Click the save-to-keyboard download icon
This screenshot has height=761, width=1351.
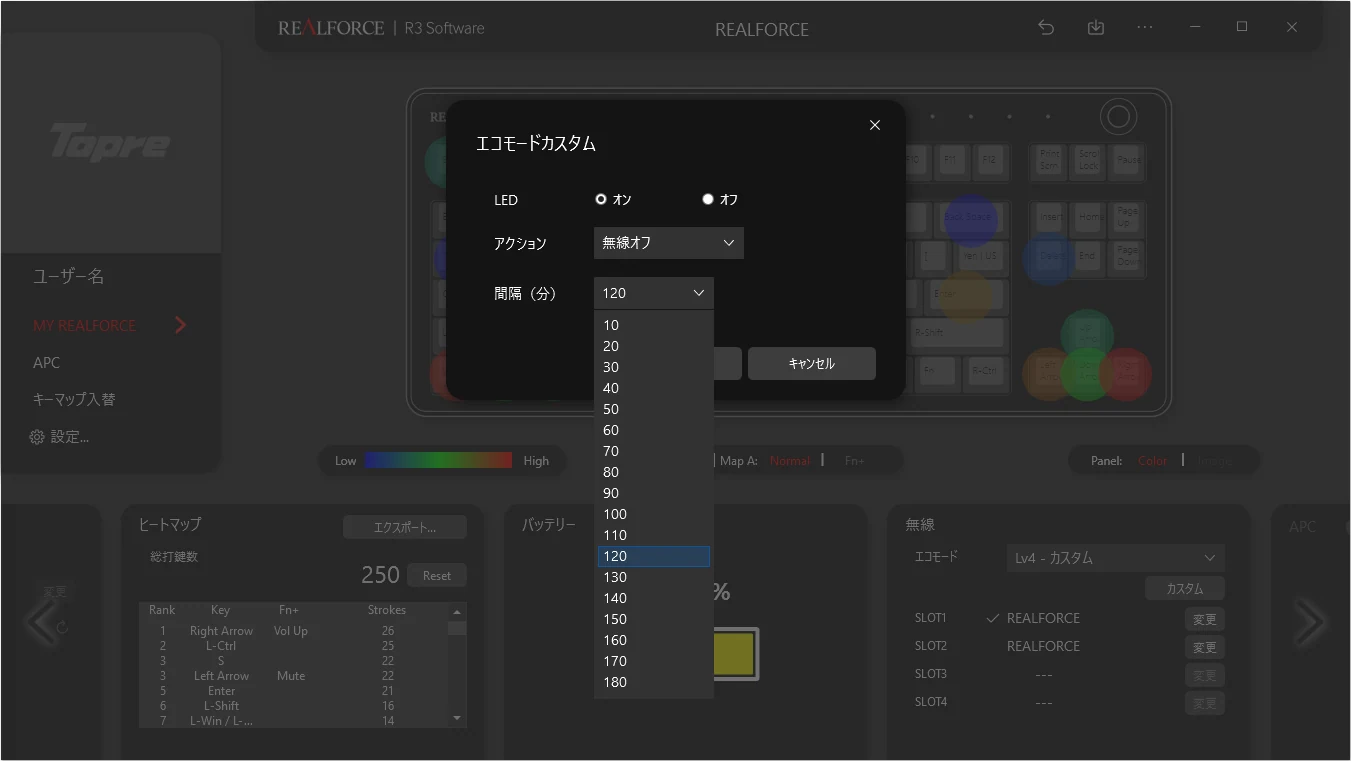coord(1096,28)
